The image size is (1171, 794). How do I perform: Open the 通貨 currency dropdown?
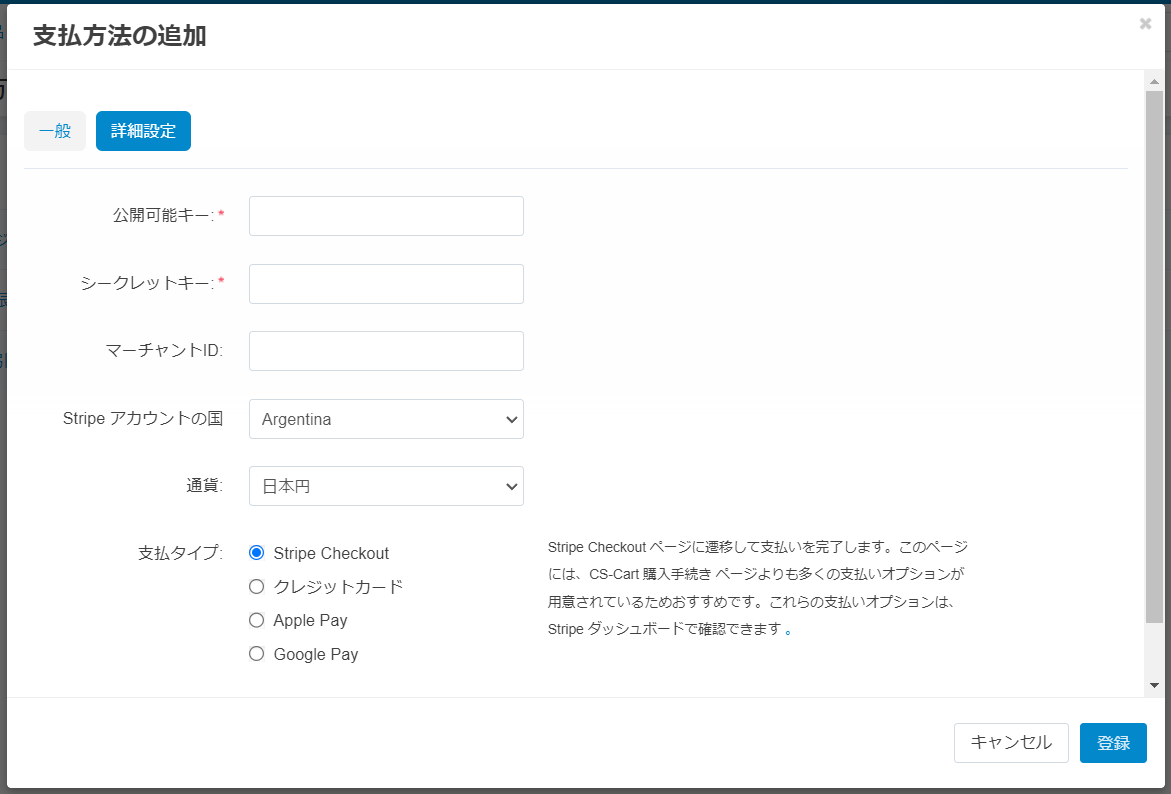[386, 486]
